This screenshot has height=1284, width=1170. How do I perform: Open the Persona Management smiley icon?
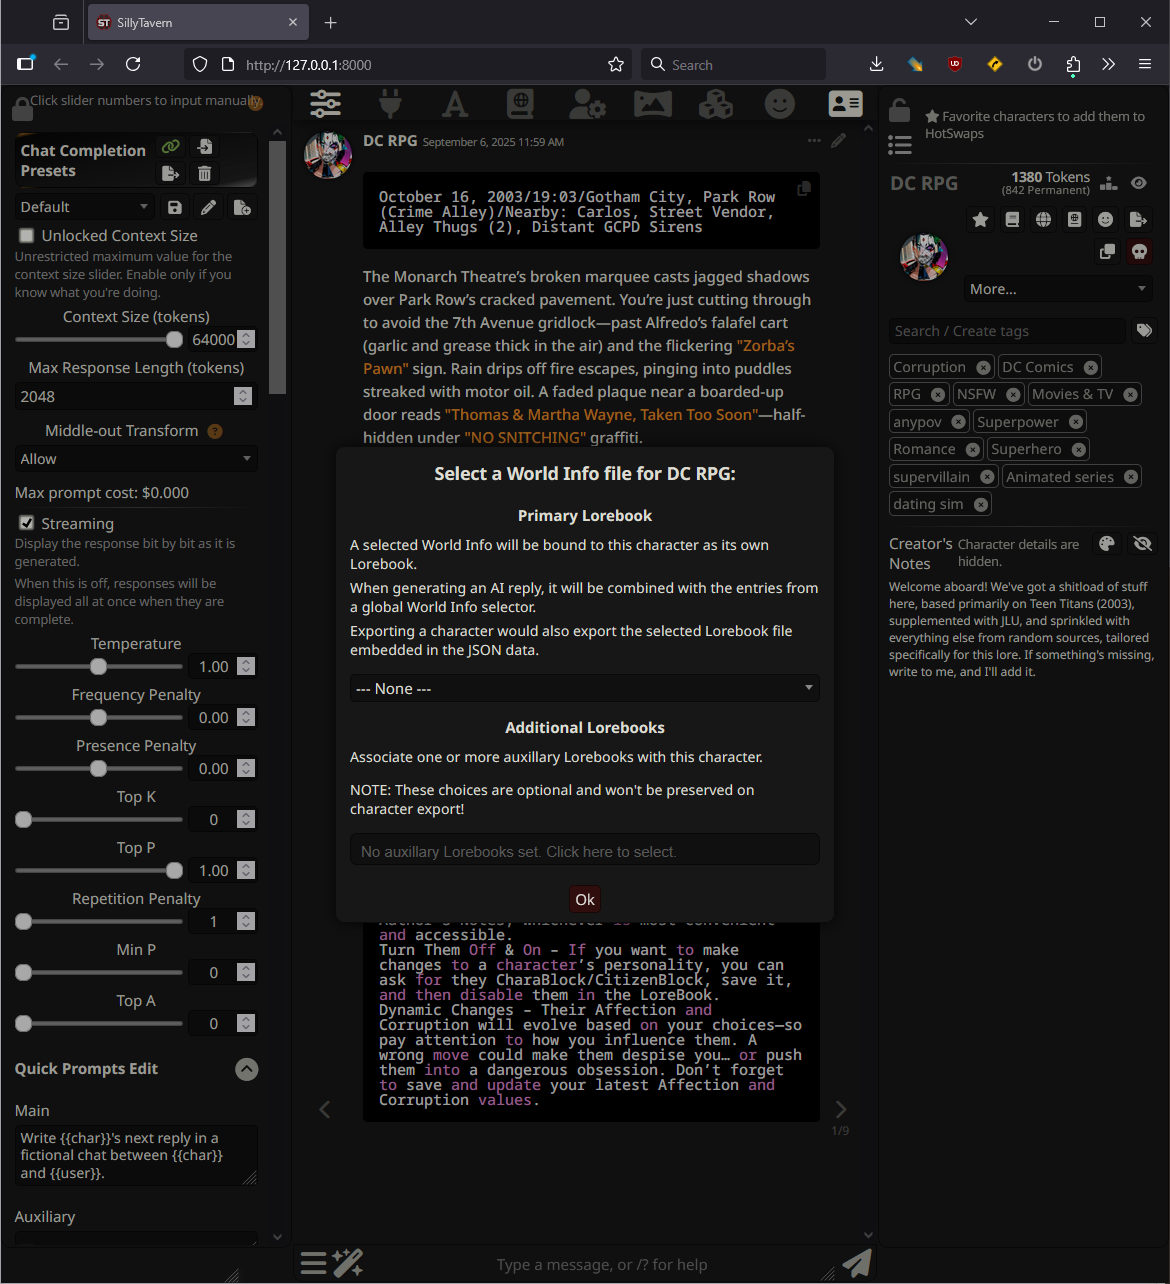click(x=780, y=103)
